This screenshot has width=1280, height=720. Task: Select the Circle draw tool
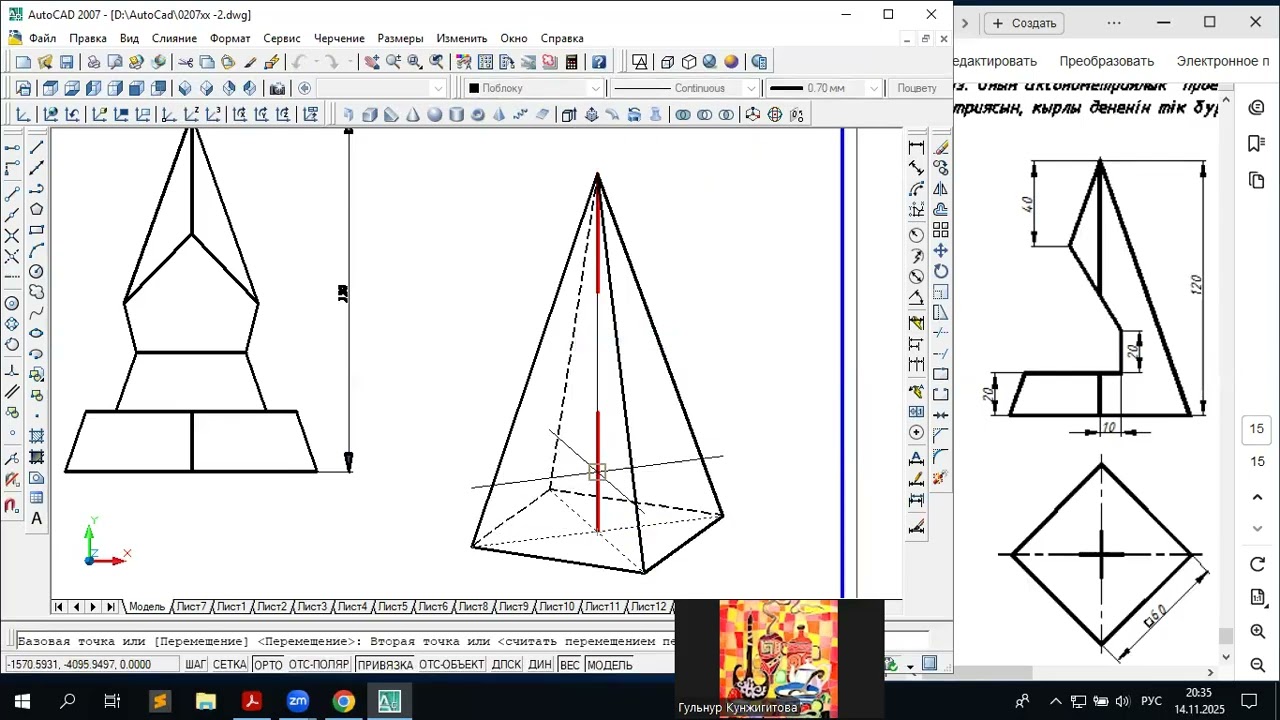[37, 271]
